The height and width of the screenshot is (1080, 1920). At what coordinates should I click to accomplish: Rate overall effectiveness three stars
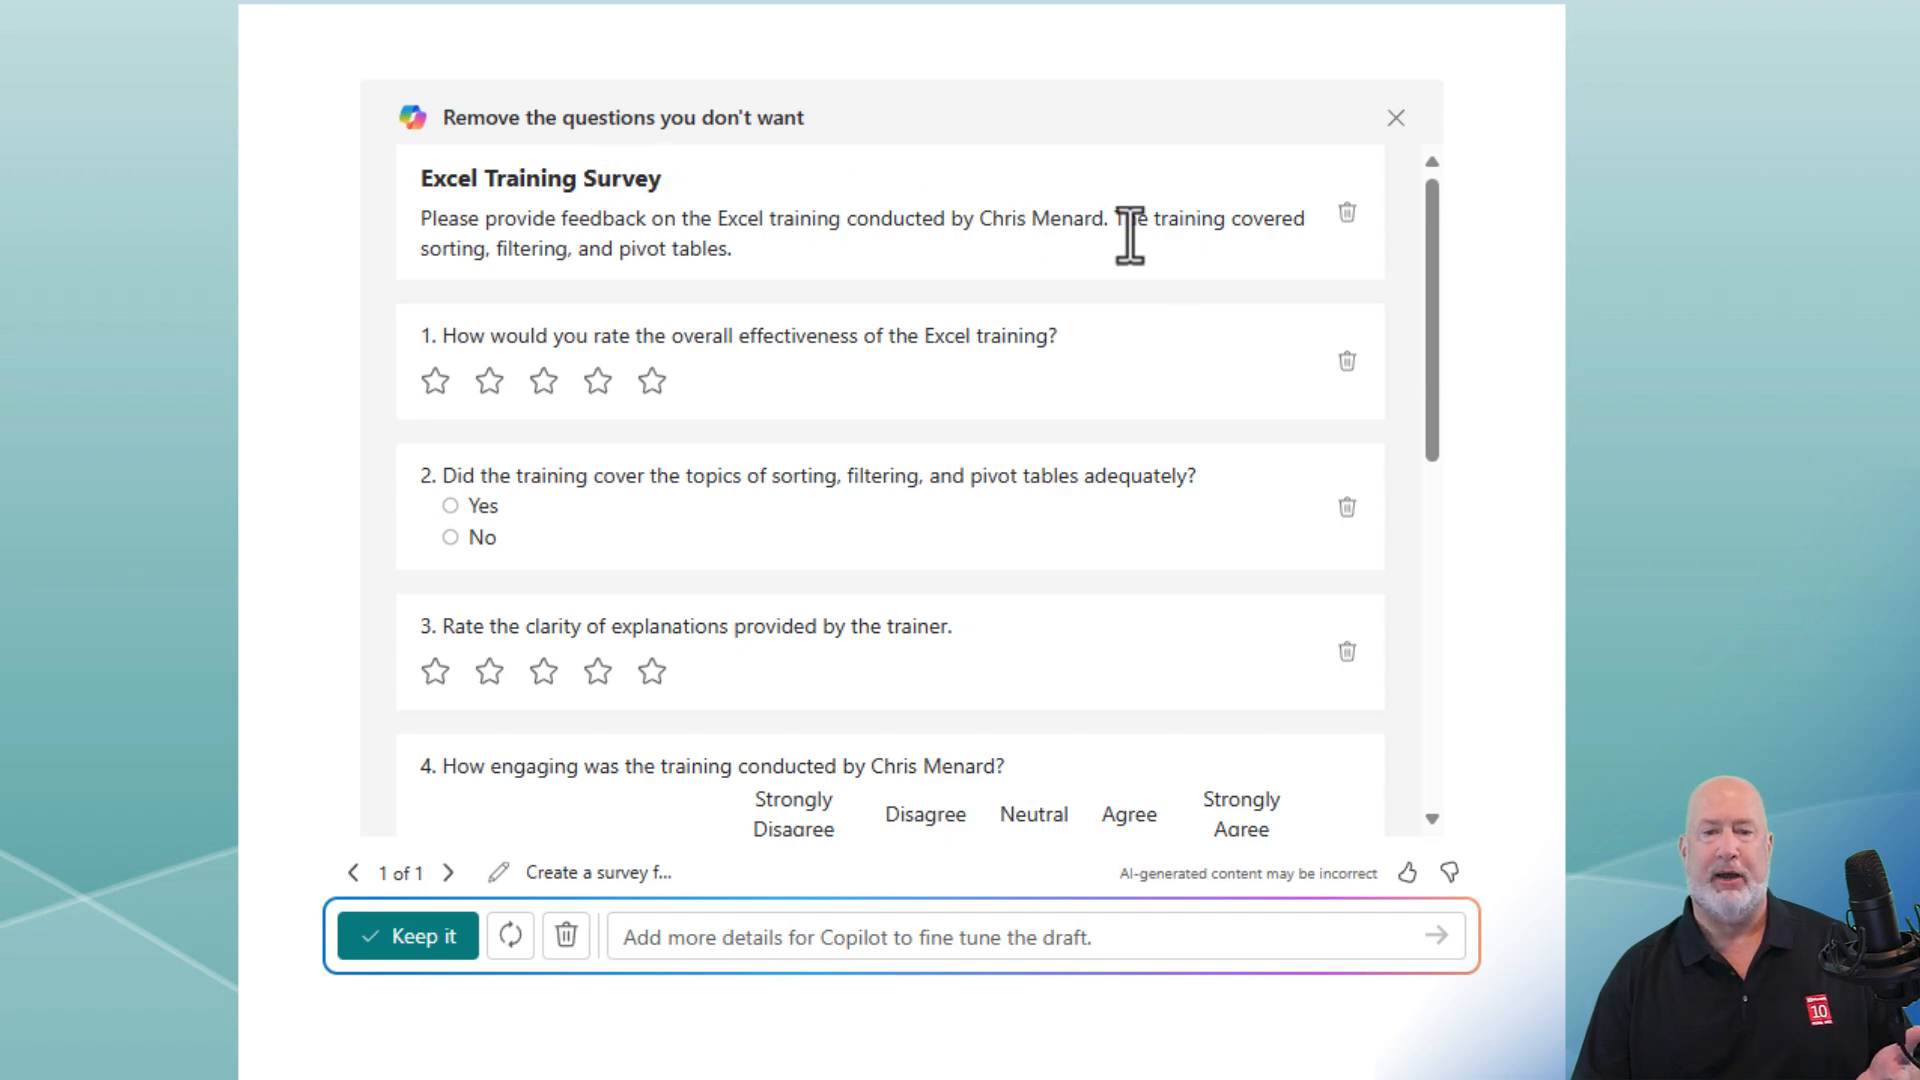[x=543, y=381]
